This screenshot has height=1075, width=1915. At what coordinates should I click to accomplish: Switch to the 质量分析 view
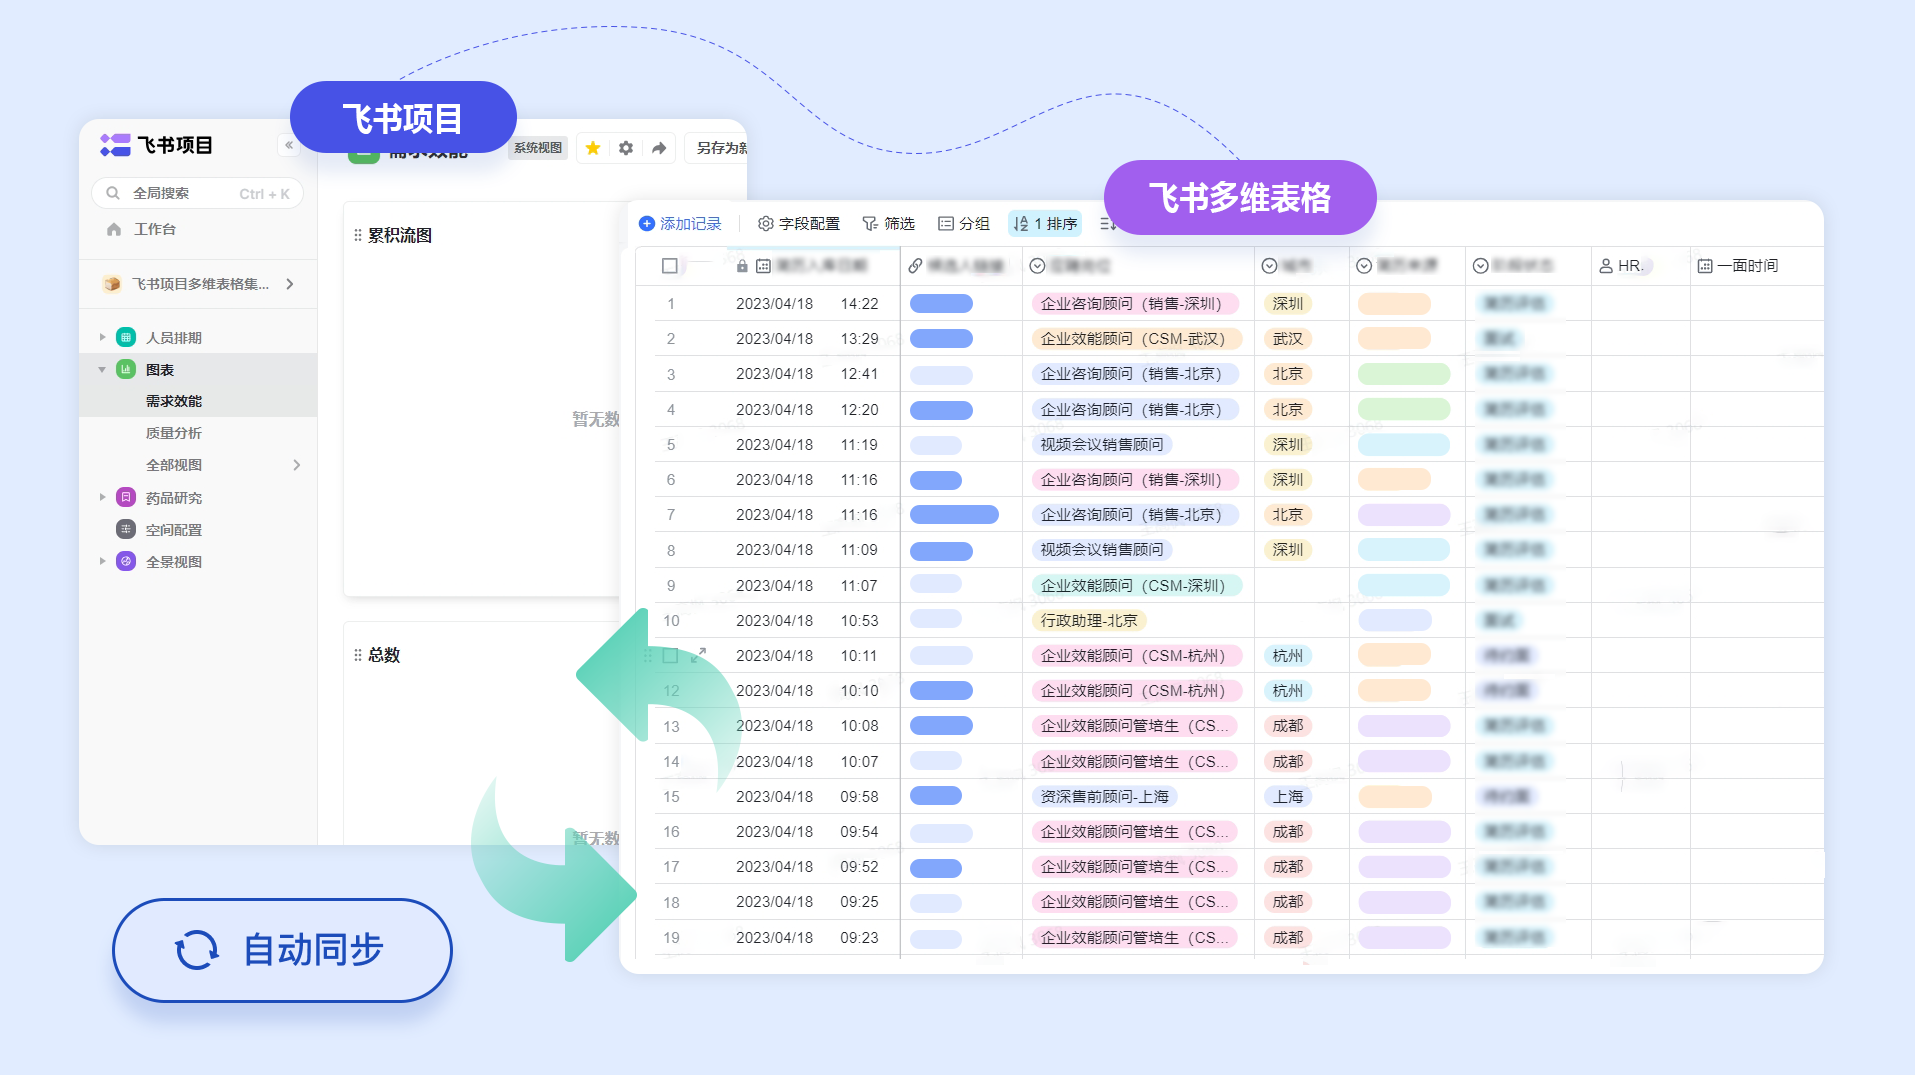pos(174,432)
